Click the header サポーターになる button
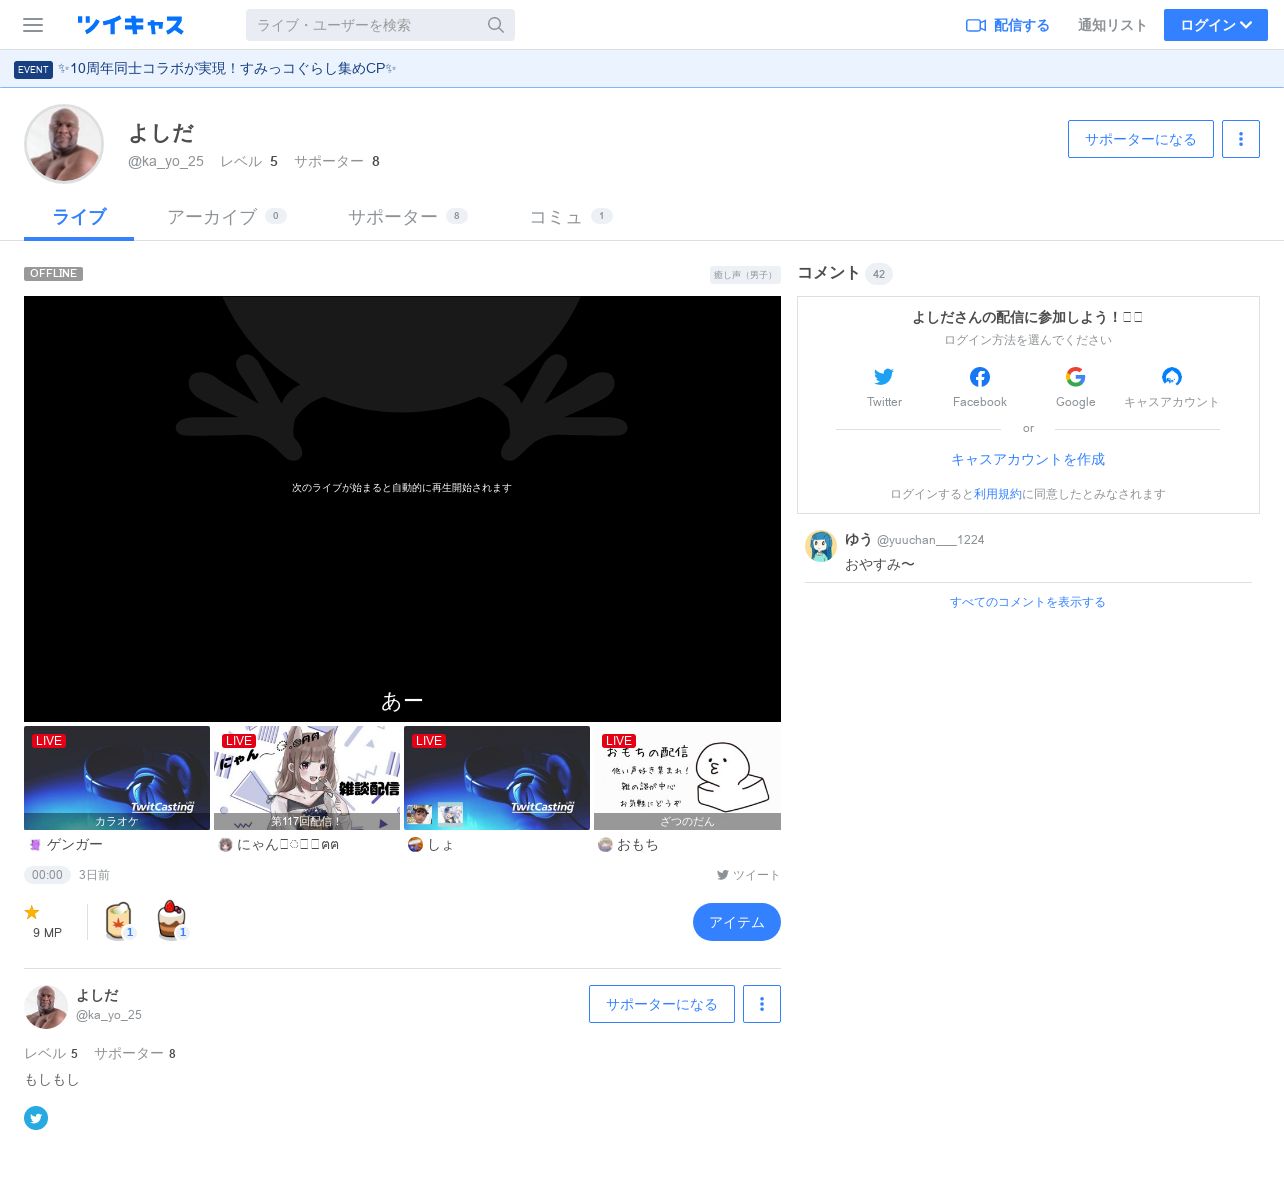The width and height of the screenshot is (1284, 1203). tap(1141, 139)
